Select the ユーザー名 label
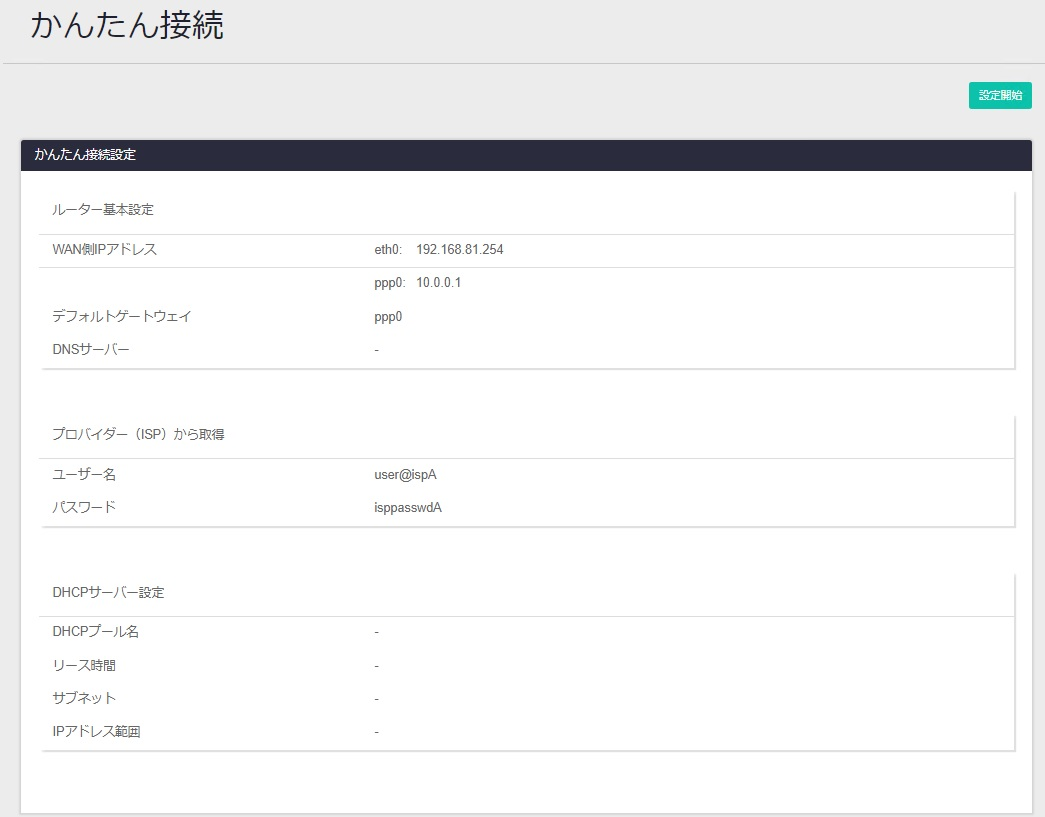The image size is (1045, 817). (x=84, y=474)
